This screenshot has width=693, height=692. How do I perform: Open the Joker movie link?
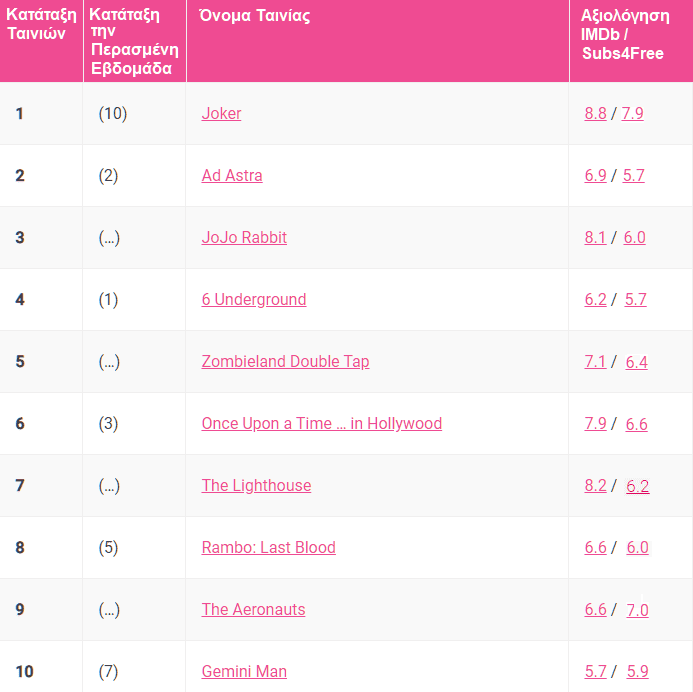221,113
